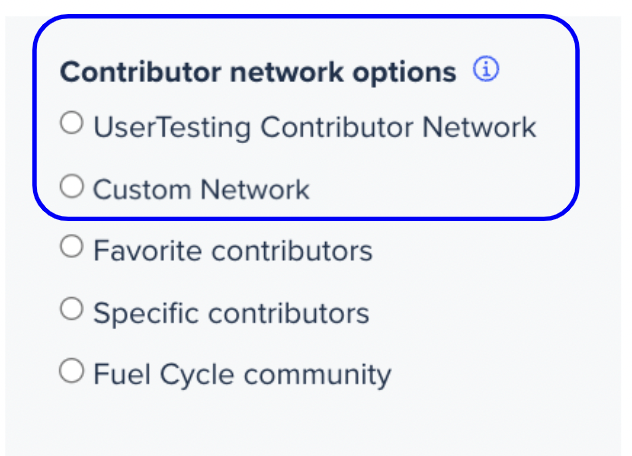Choose the Custom Network radio button
Image resolution: width=632 pixels, height=456 pixels.
72,186
